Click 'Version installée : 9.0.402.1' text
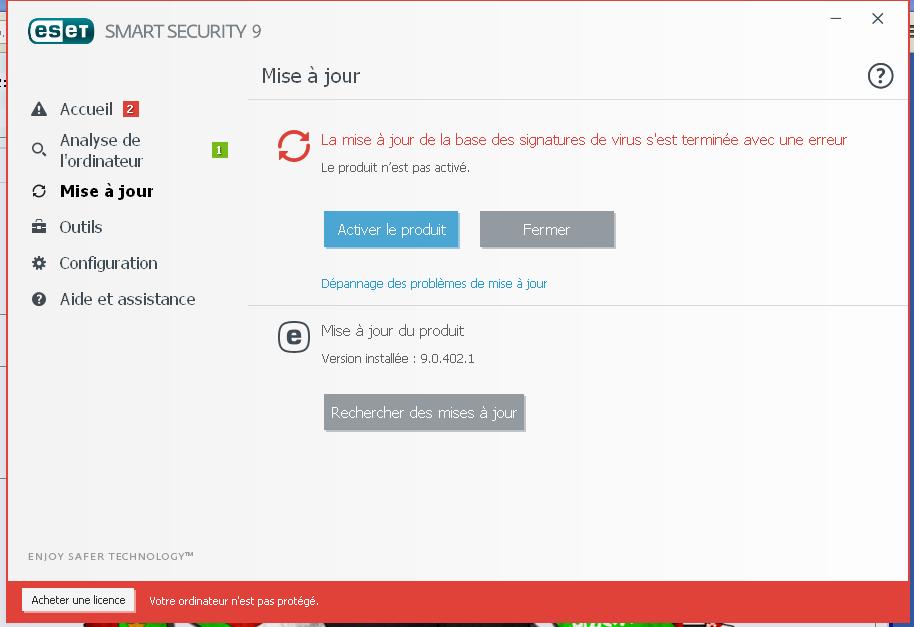Screen dimensions: 914x627 click(x=398, y=359)
